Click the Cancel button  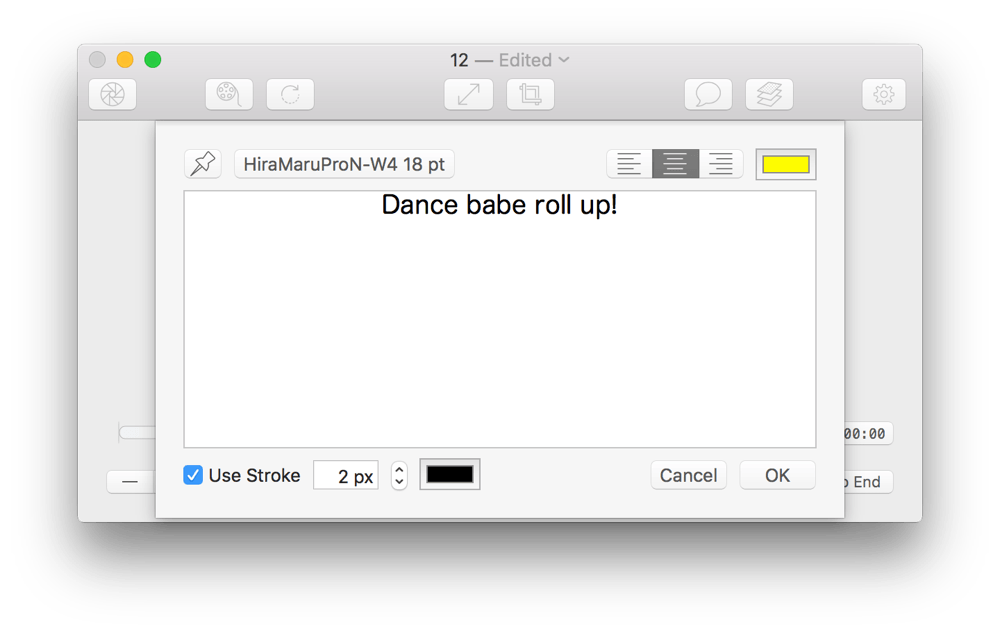(688, 475)
